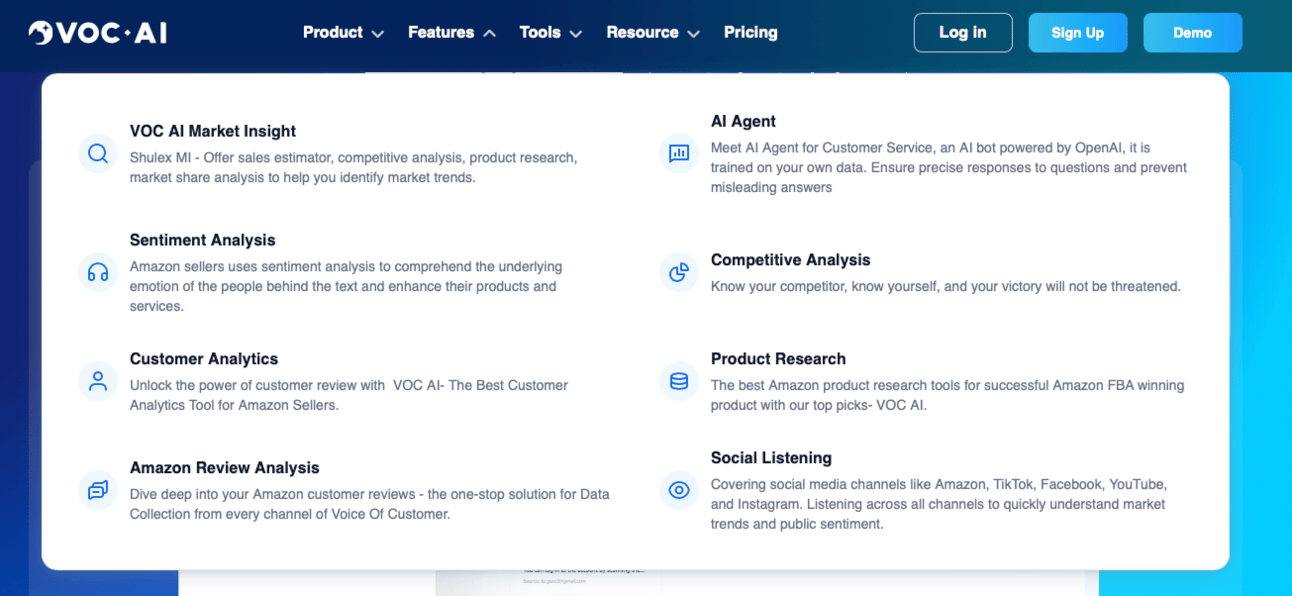Screen dimensions: 1292x596
Task: Click the magnifier icon beside VOC AI Market Insight
Action: [98, 153]
